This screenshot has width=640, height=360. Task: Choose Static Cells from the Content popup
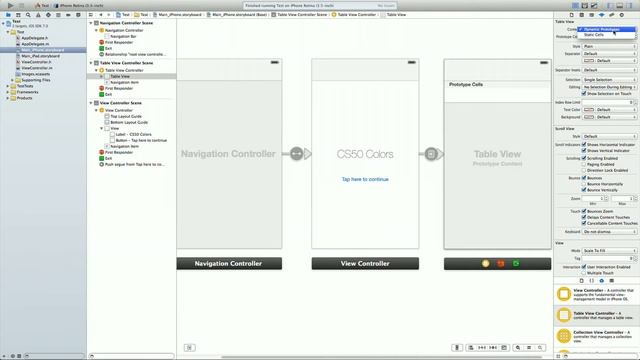coord(607,35)
